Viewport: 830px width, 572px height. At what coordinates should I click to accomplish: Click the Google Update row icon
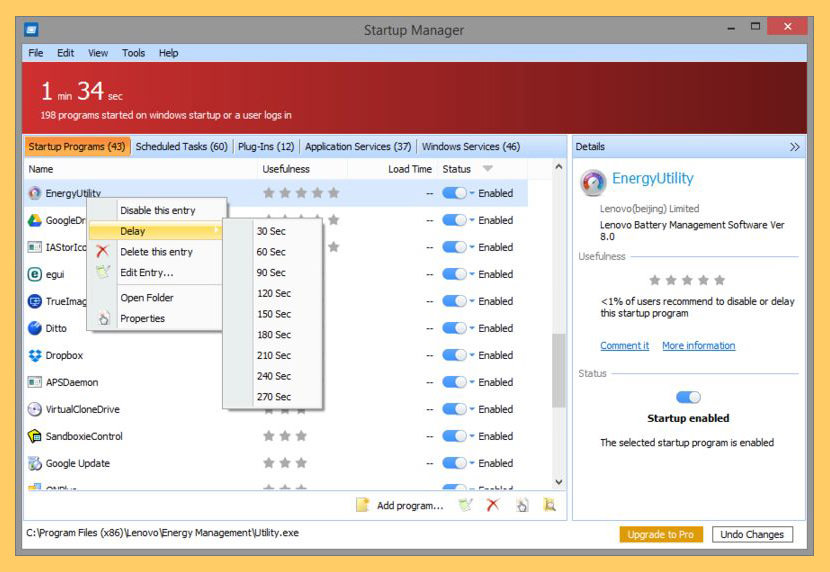click(x=34, y=463)
